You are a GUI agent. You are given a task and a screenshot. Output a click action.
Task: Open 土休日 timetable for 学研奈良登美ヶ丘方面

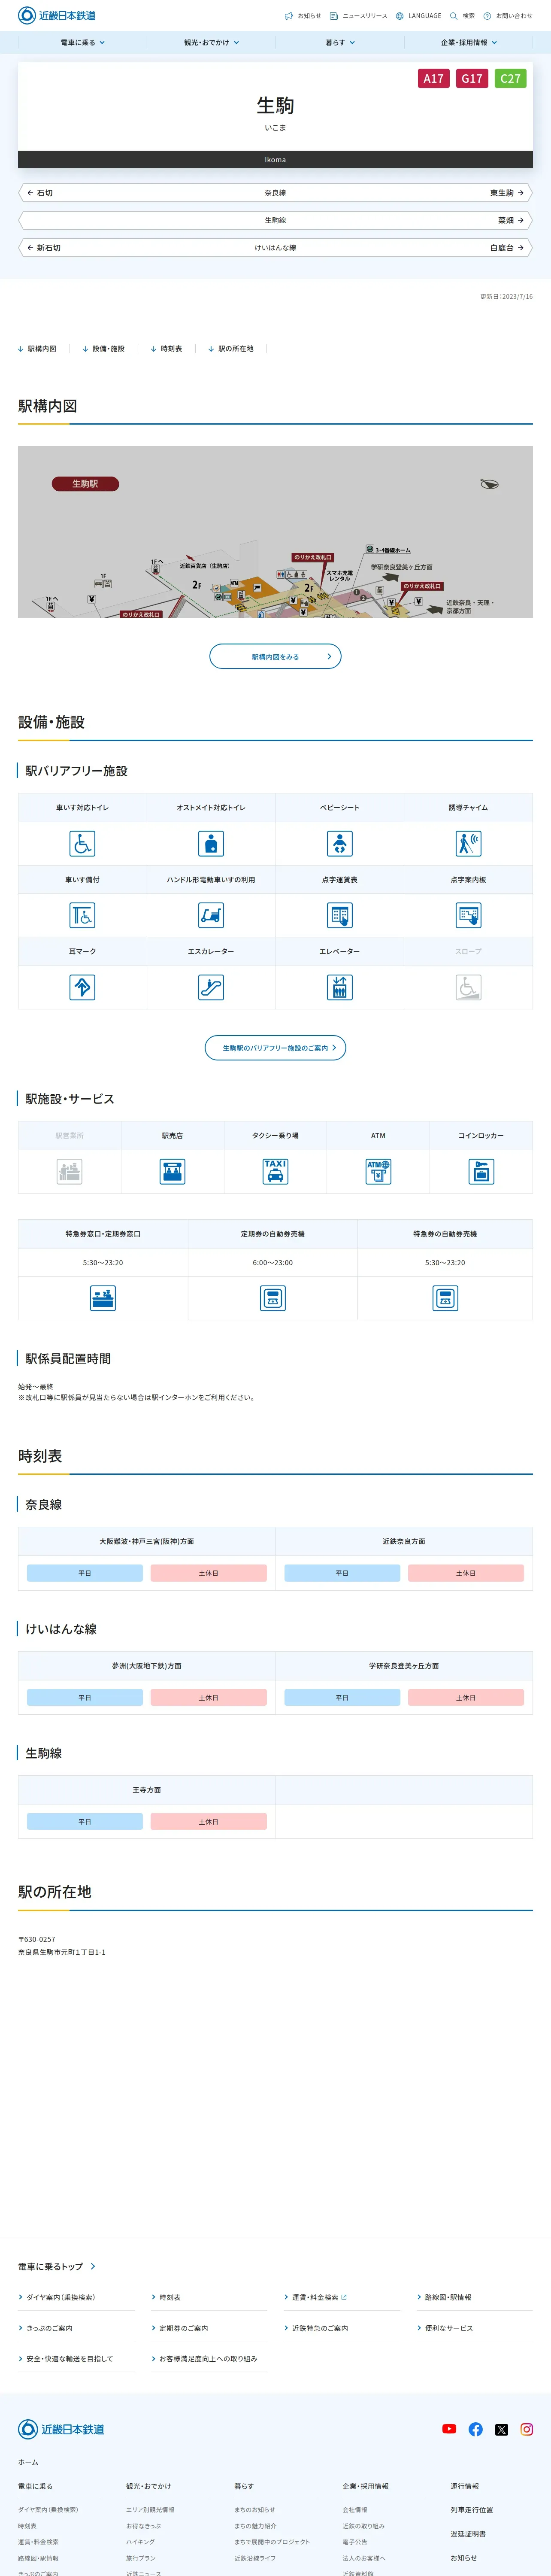466,1697
